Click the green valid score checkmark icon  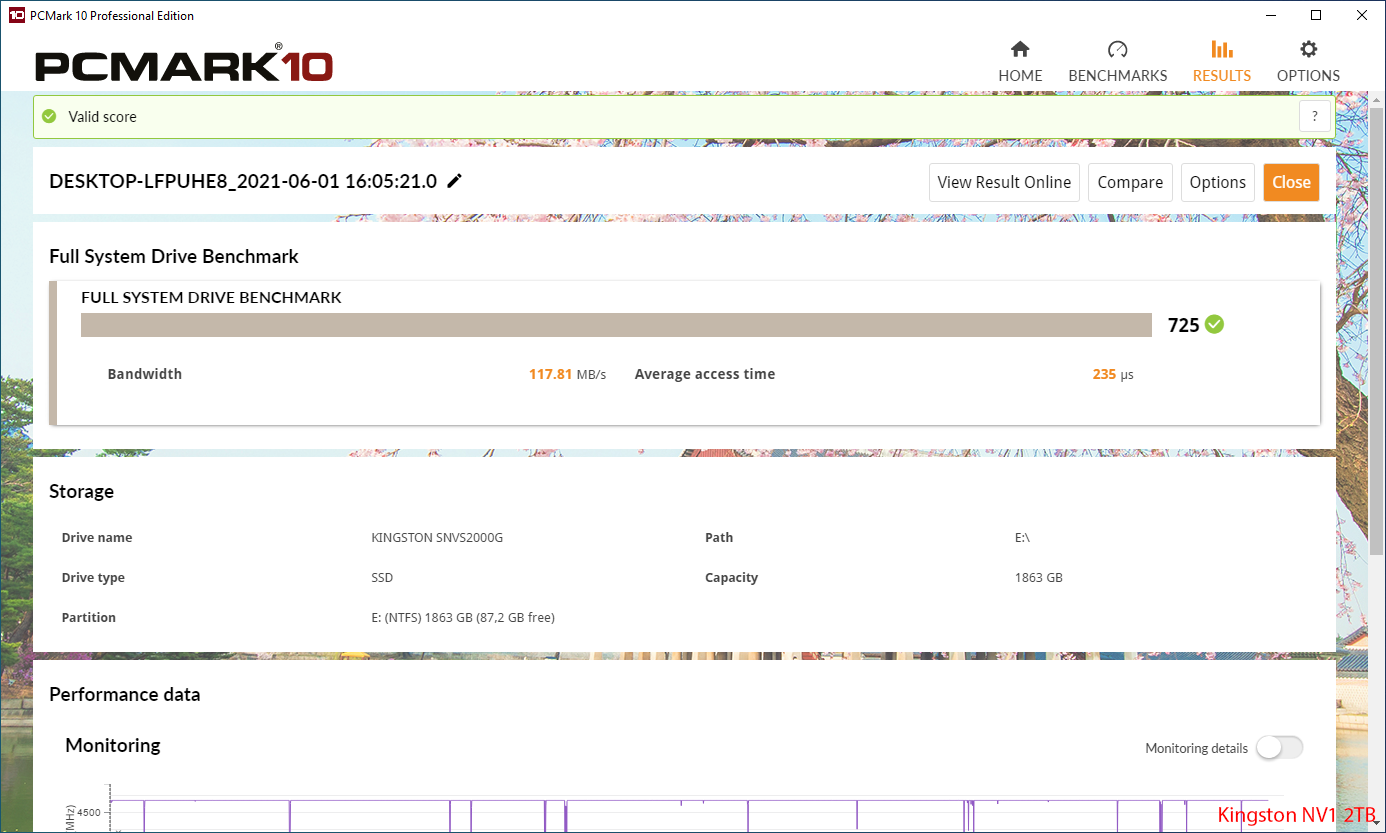coord(49,117)
